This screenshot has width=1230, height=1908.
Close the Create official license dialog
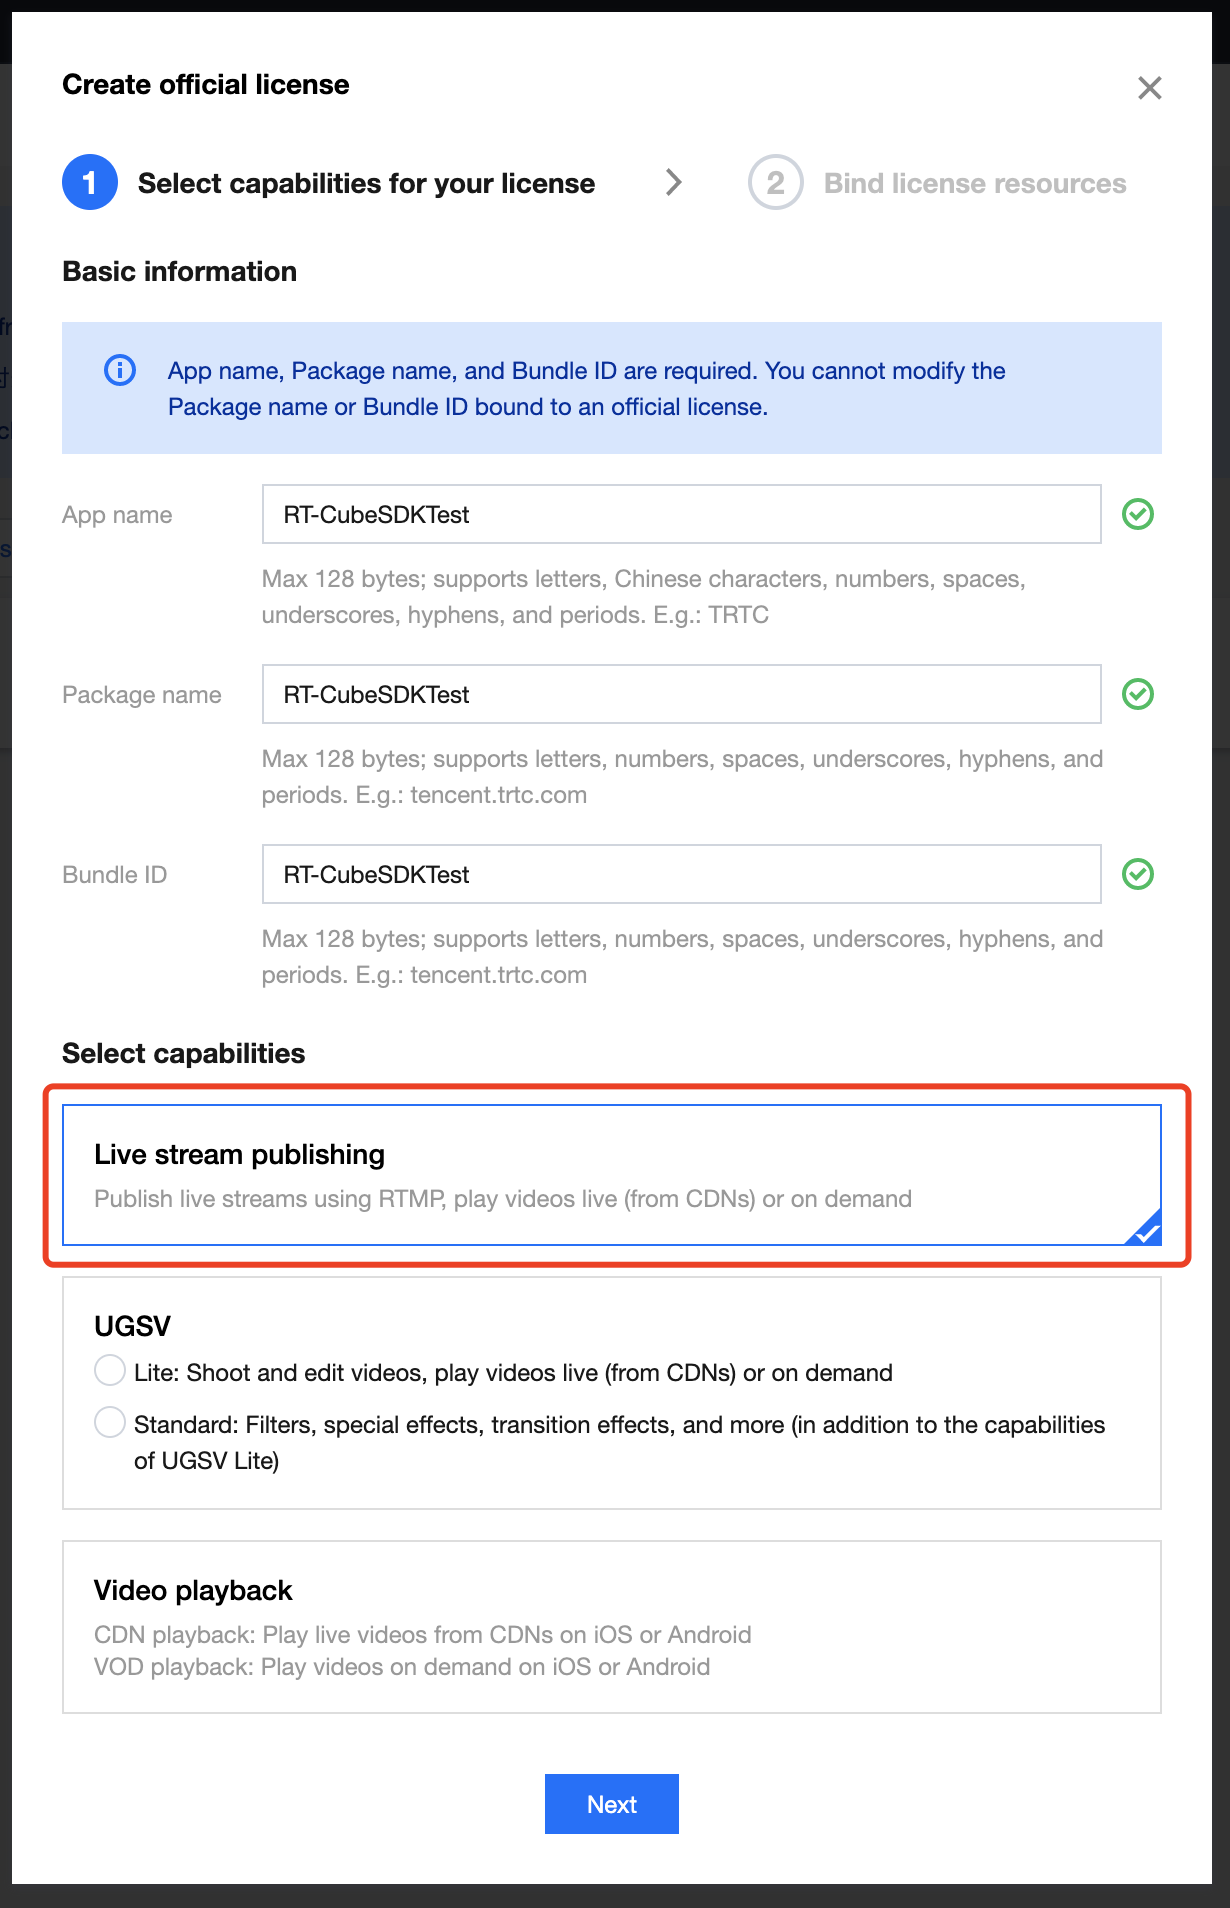click(x=1149, y=88)
